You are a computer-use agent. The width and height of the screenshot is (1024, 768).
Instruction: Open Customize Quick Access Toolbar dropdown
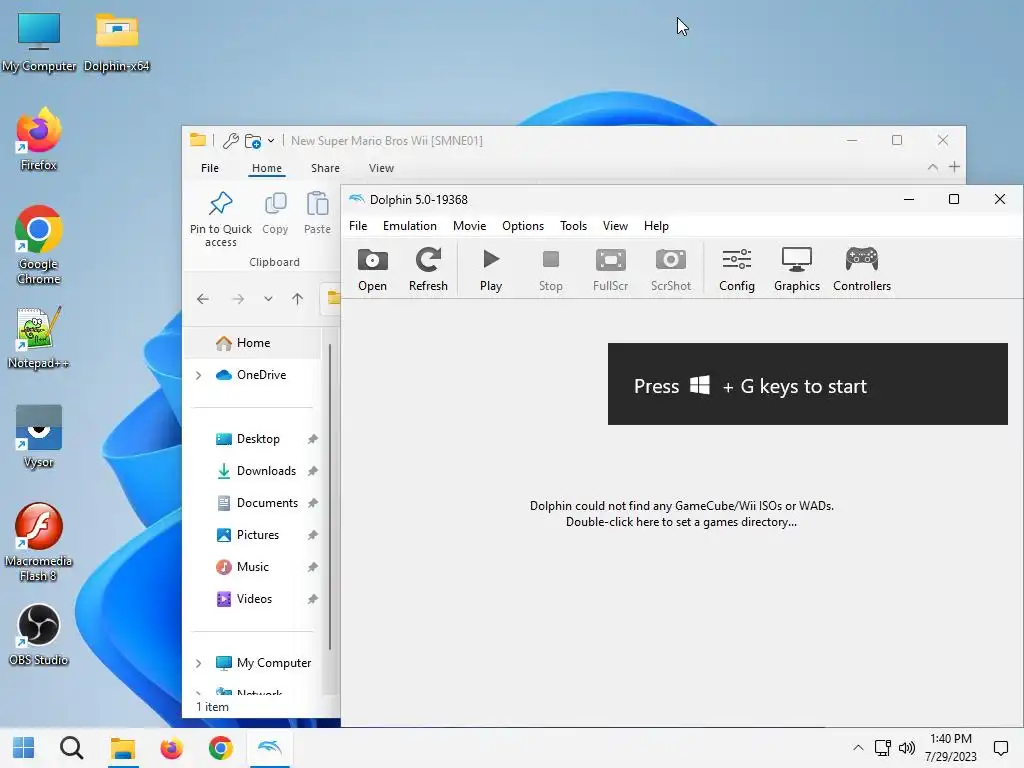(x=271, y=140)
